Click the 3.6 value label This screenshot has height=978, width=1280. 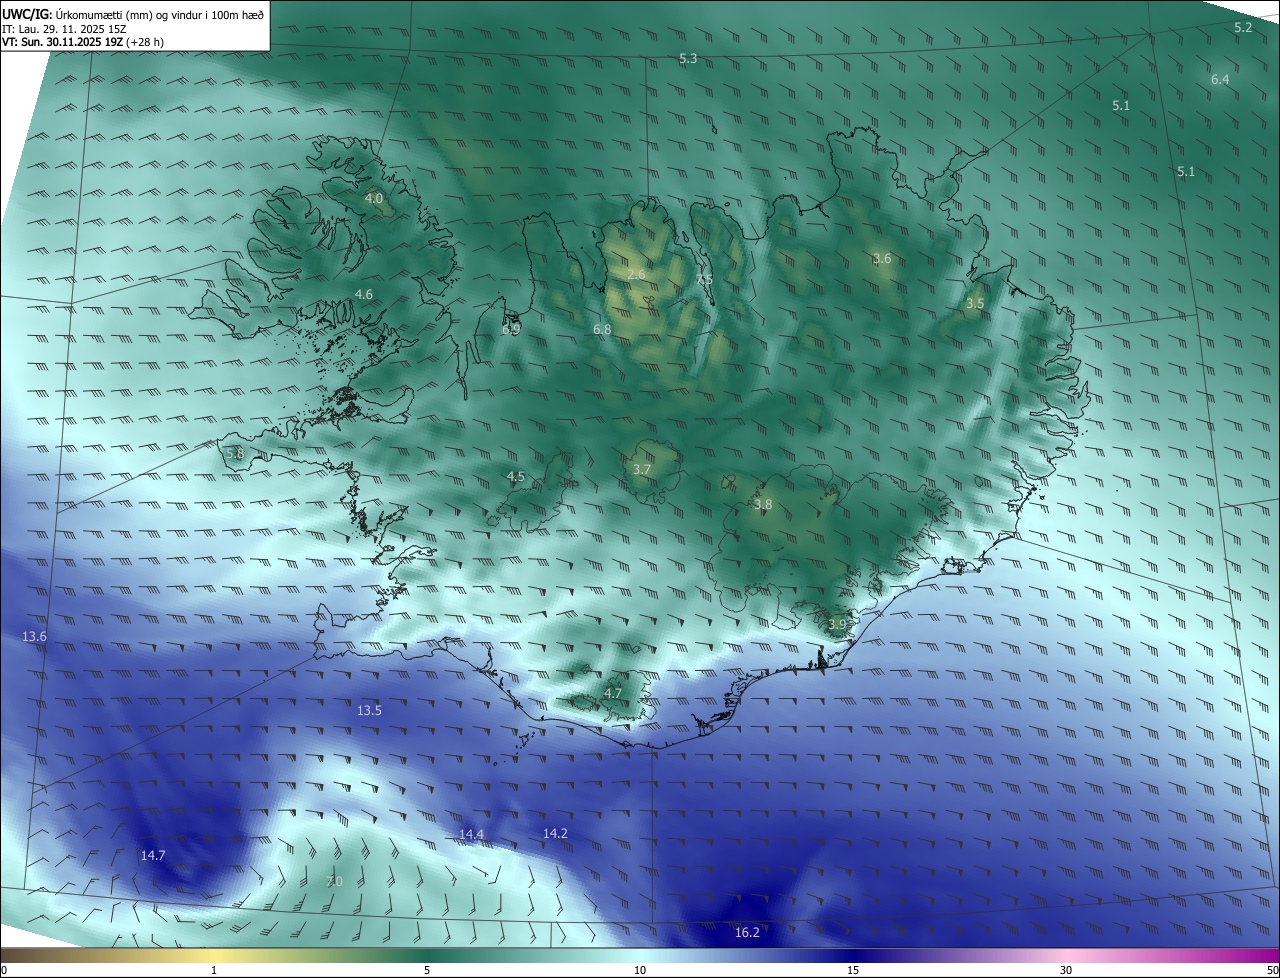point(882,258)
